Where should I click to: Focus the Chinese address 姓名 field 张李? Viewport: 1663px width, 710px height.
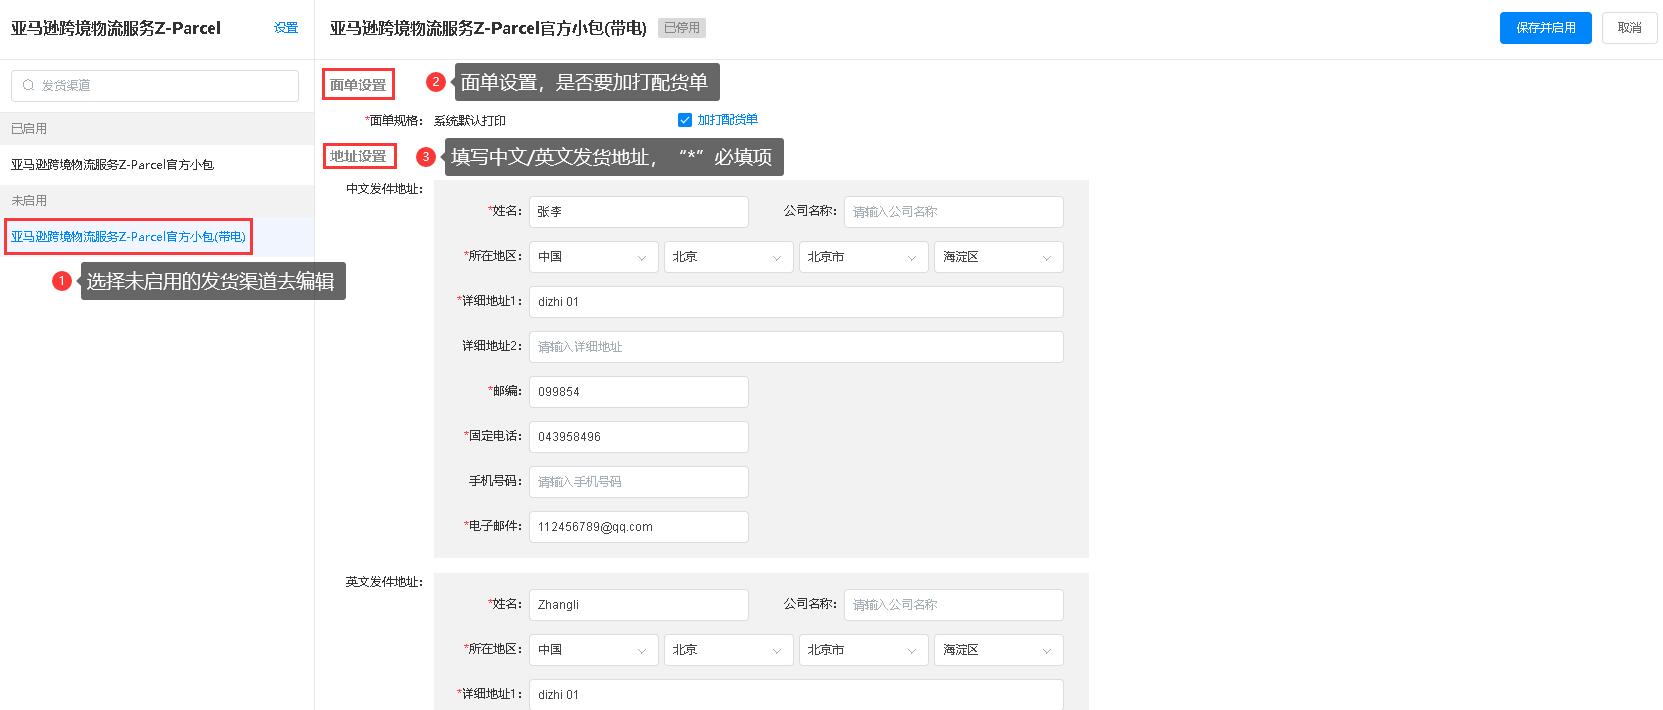(638, 212)
